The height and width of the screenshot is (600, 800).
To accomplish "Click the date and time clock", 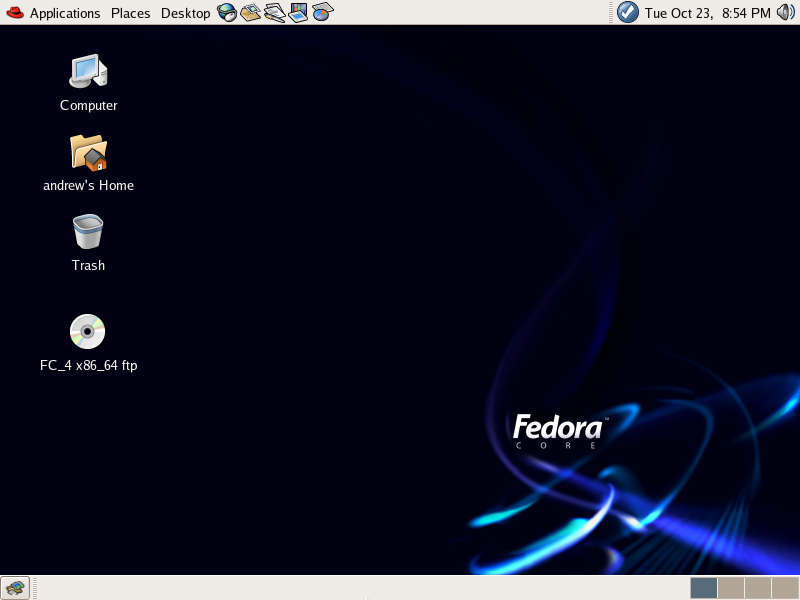I will [x=707, y=13].
